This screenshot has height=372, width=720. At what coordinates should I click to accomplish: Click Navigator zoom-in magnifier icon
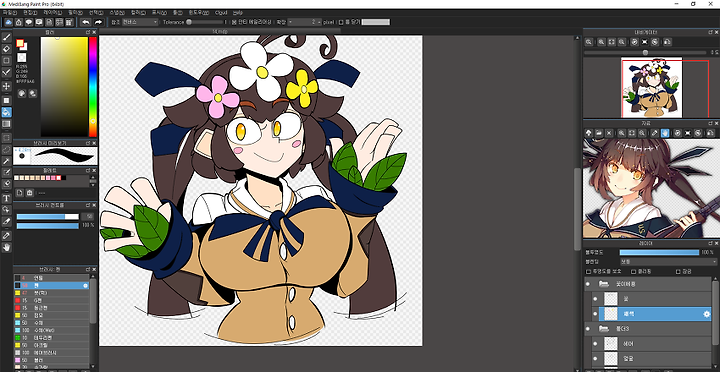(601, 42)
